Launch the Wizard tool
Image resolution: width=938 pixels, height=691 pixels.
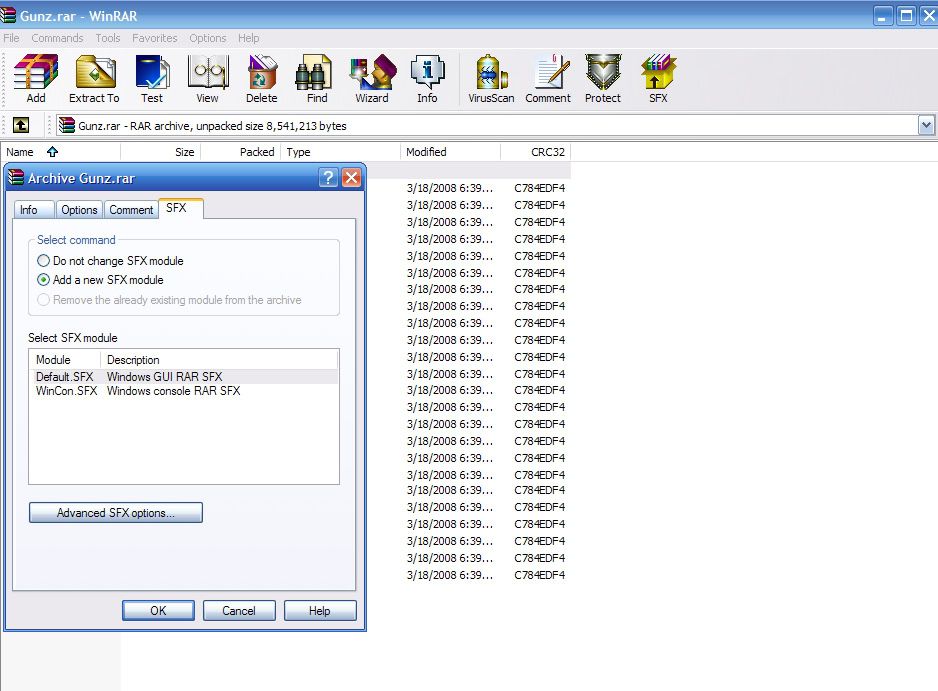click(x=371, y=78)
